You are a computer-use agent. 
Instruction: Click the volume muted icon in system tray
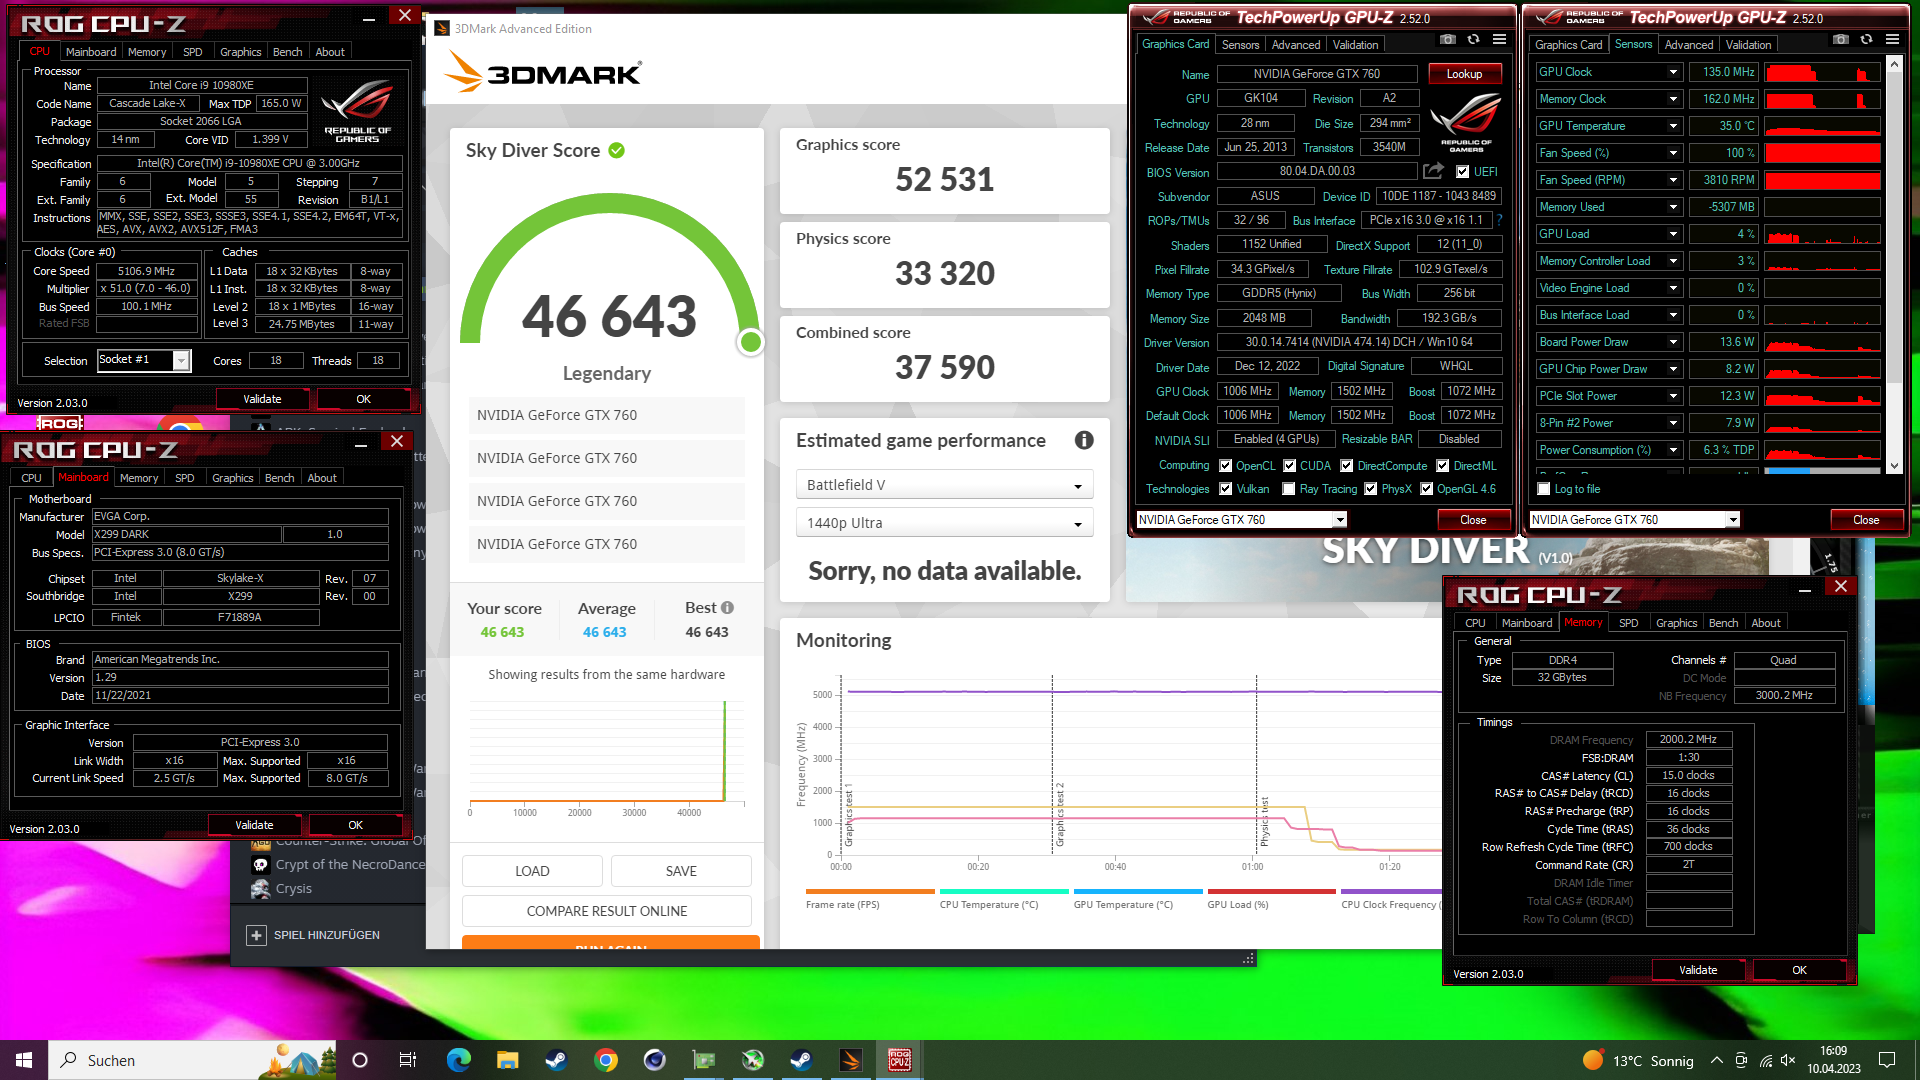pyautogui.click(x=1789, y=1060)
